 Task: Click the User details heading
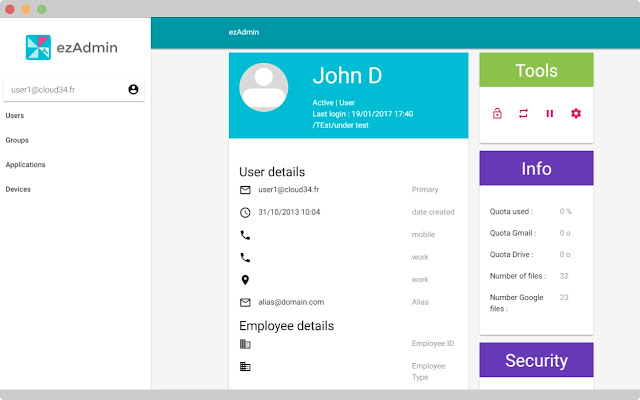[272, 172]
